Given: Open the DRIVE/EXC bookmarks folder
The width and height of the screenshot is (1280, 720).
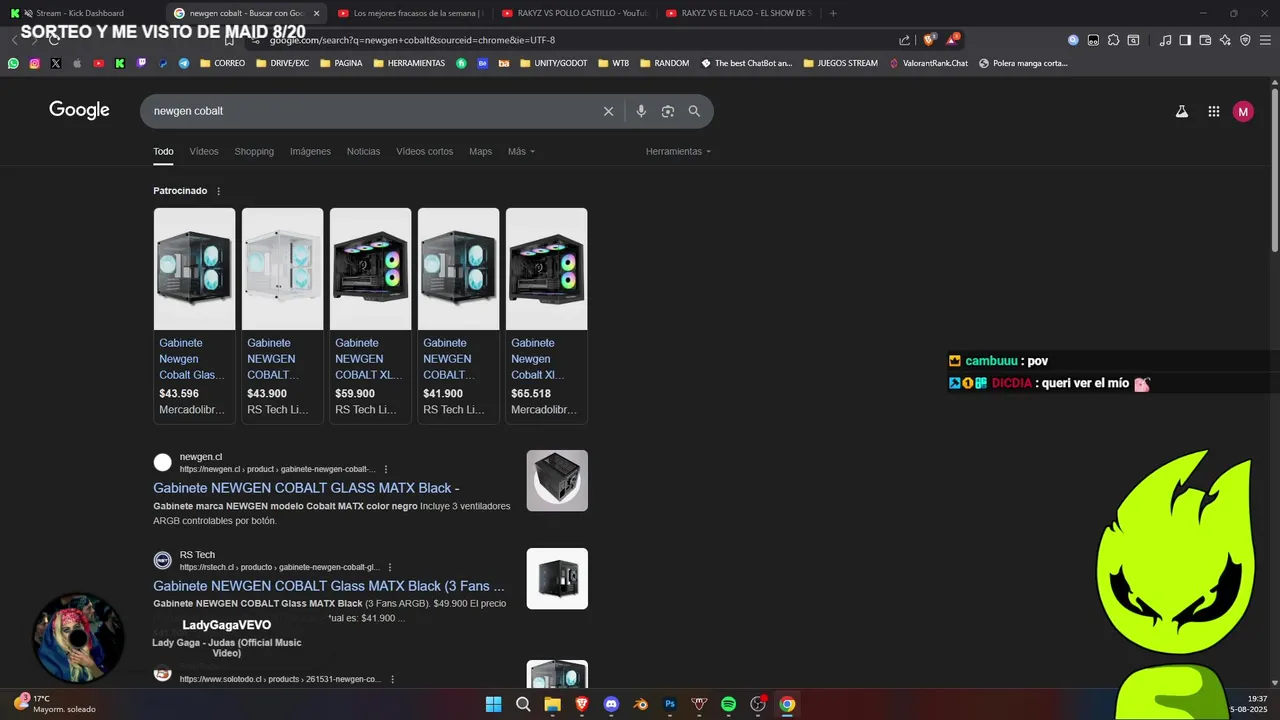Looking at the screenshot, I should (283, 63).
